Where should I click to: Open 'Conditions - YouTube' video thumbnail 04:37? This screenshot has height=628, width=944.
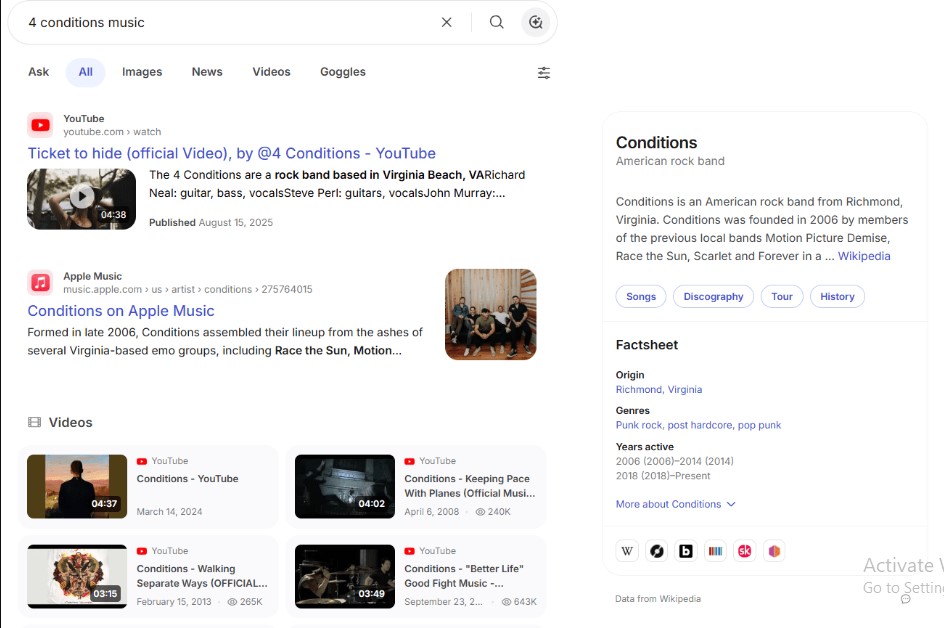tap(77, 487)
